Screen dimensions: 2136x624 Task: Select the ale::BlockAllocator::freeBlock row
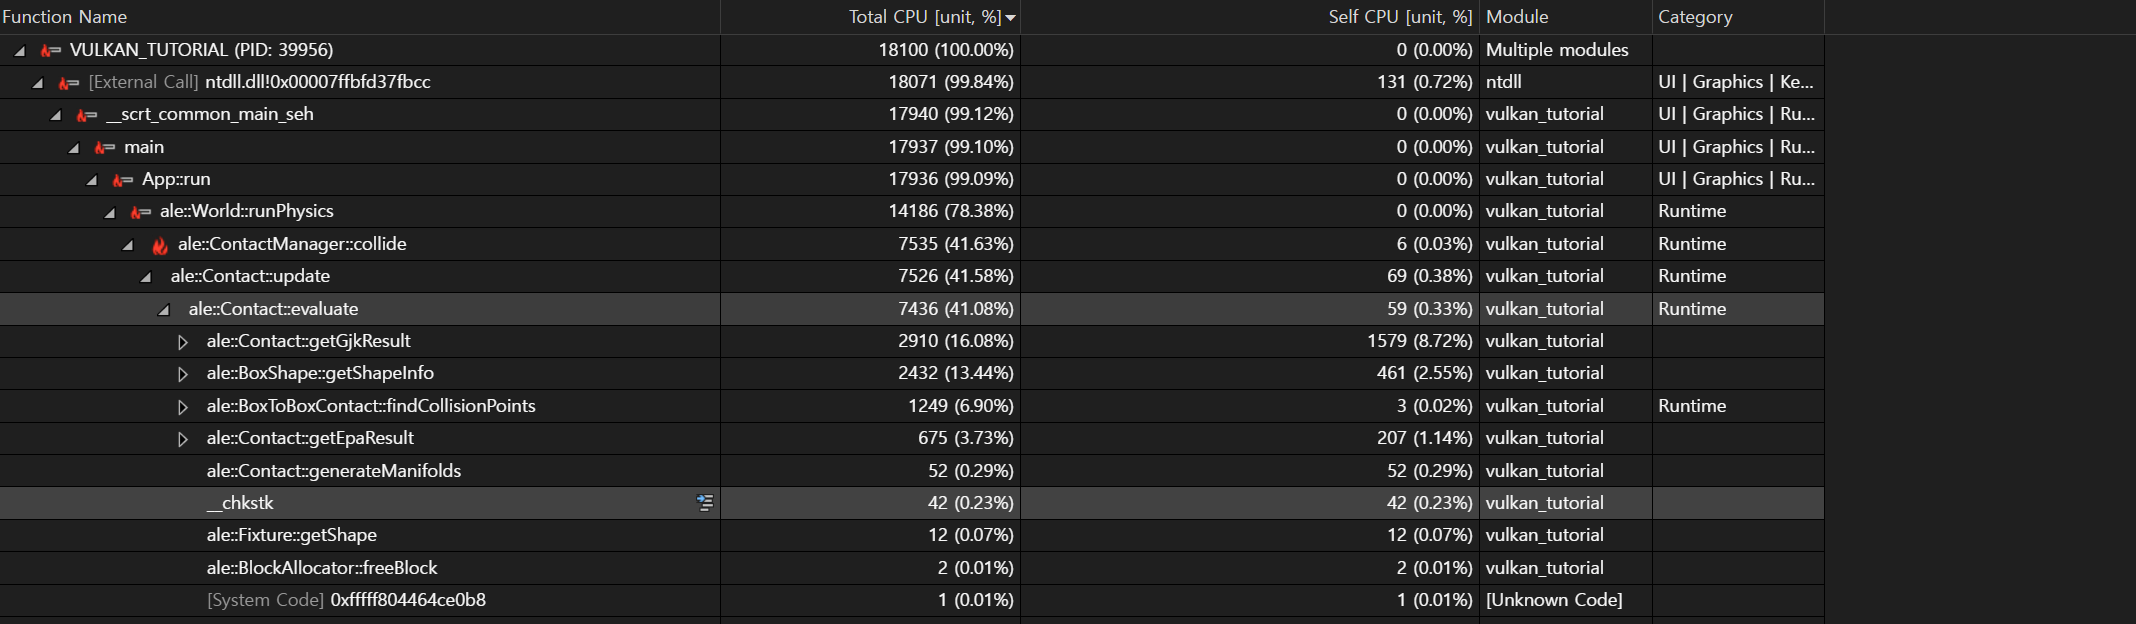tap(912, 568)
